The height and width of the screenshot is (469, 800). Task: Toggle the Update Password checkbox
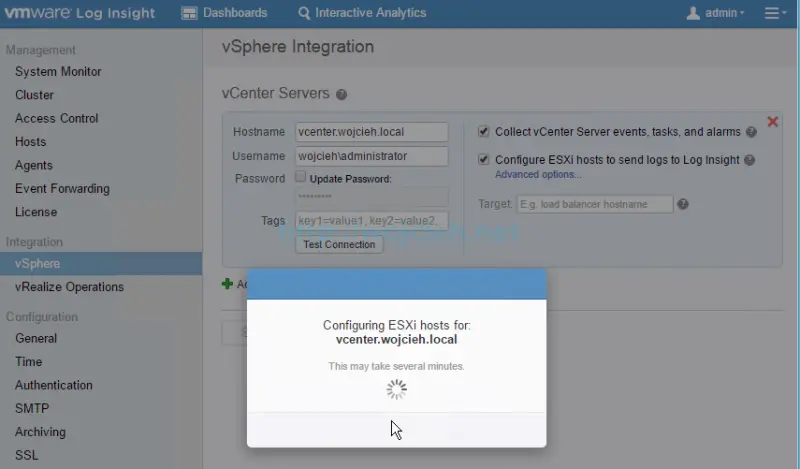point(301,177)
